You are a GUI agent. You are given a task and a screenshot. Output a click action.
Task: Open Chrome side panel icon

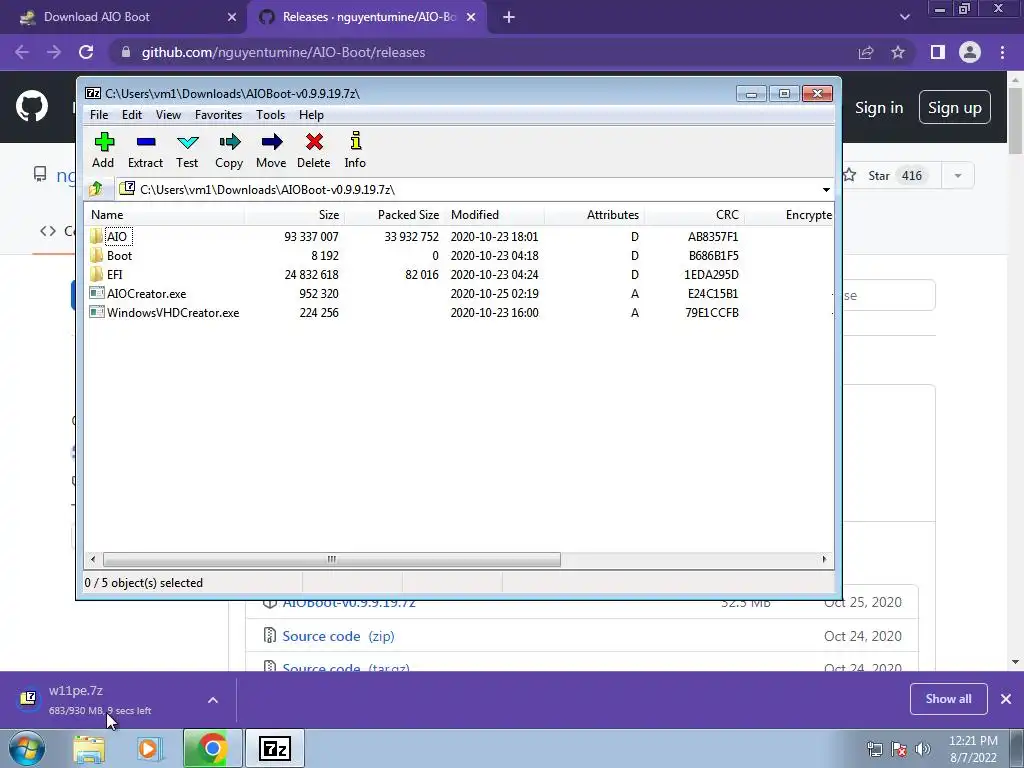(x=938, y=52)
